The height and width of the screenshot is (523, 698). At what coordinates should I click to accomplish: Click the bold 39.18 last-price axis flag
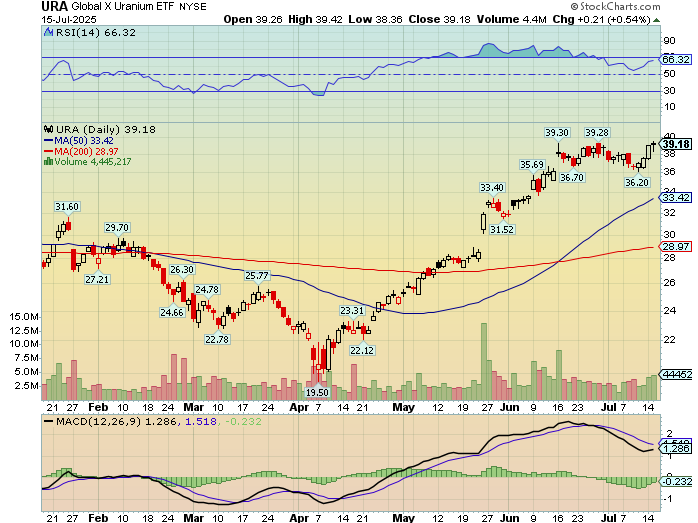click(676, 144)
